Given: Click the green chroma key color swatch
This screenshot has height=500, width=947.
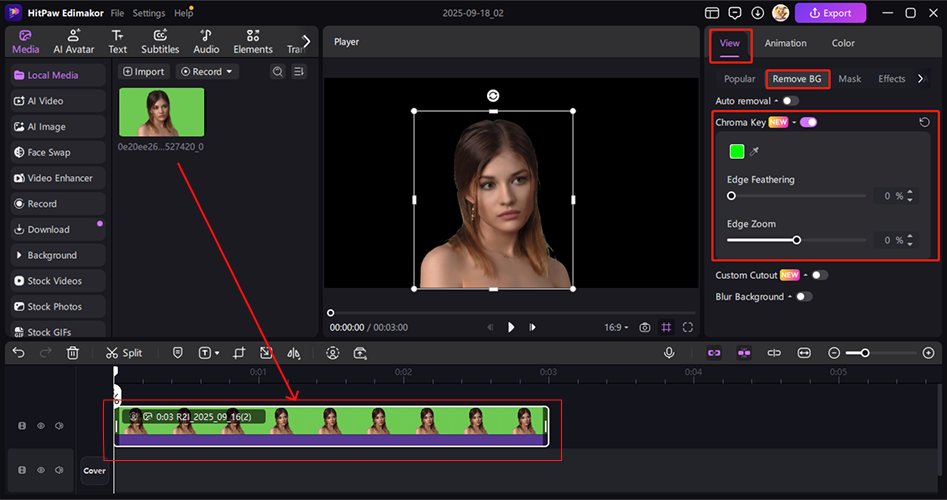Looking at the screenshot, I should (x=737, y=151).
